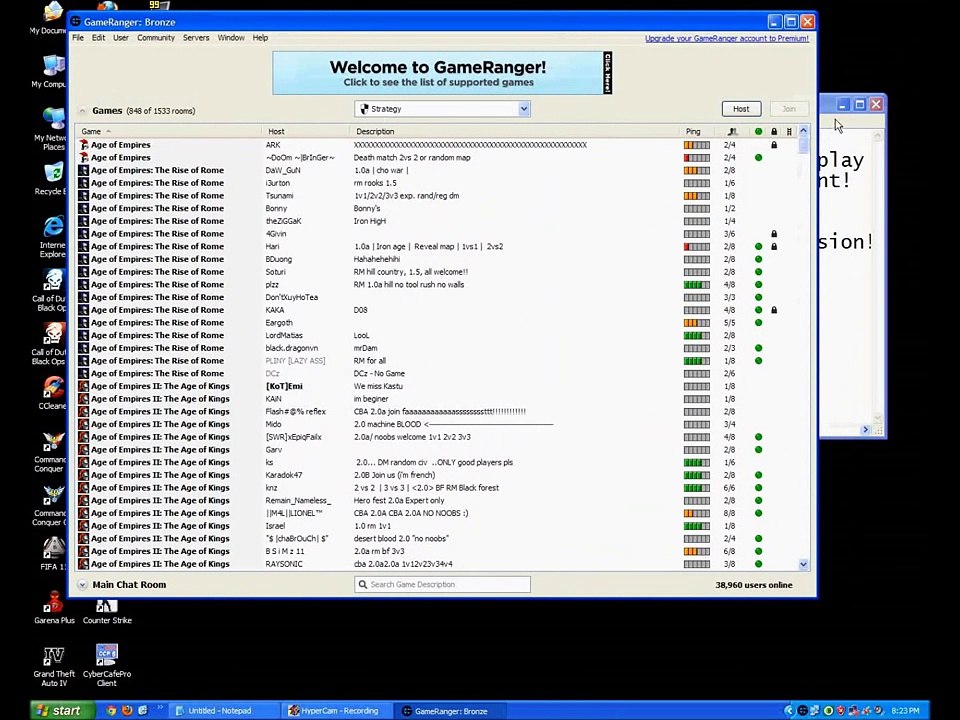960x720 pixels.
Task: Select the room hosted by Tsunami
Action: pos(438,196)
